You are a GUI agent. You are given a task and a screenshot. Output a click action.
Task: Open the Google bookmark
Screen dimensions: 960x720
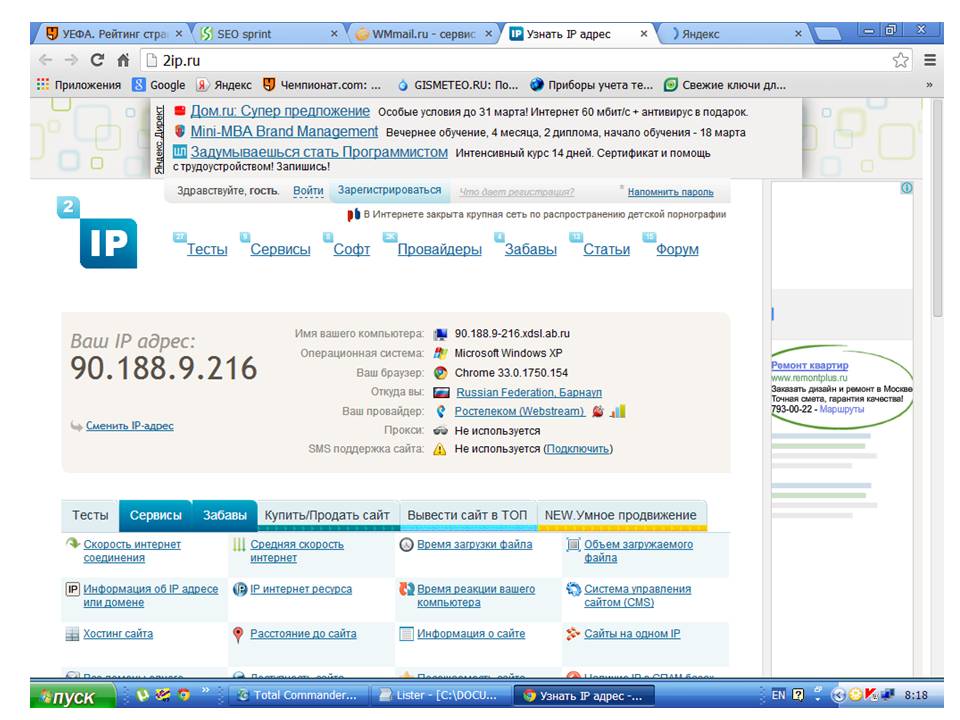[x=159, y=85]
